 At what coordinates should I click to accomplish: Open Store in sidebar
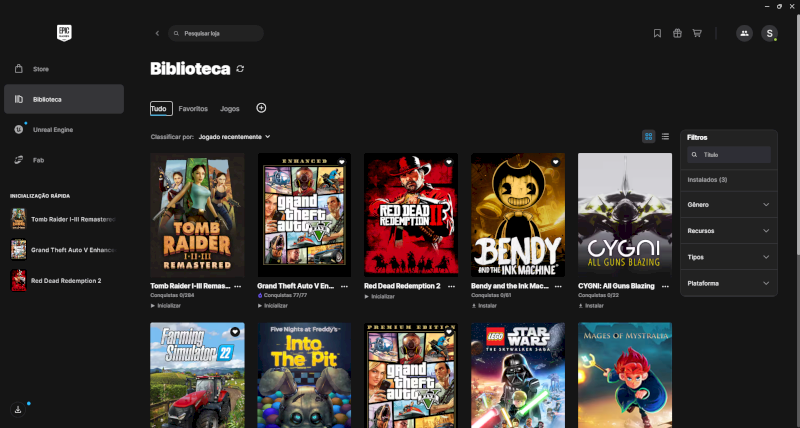tap(64, 69)
